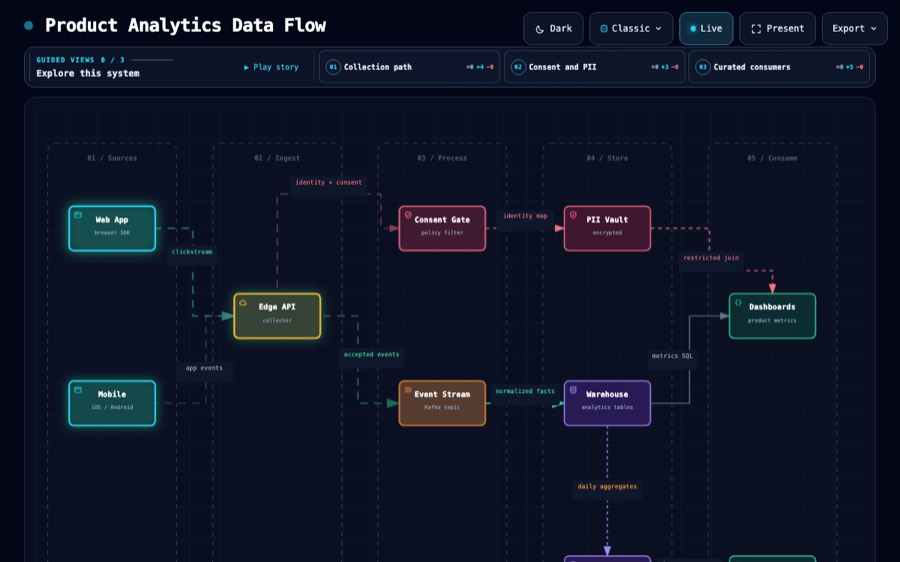Select the Warehouse node

[607, 403]
